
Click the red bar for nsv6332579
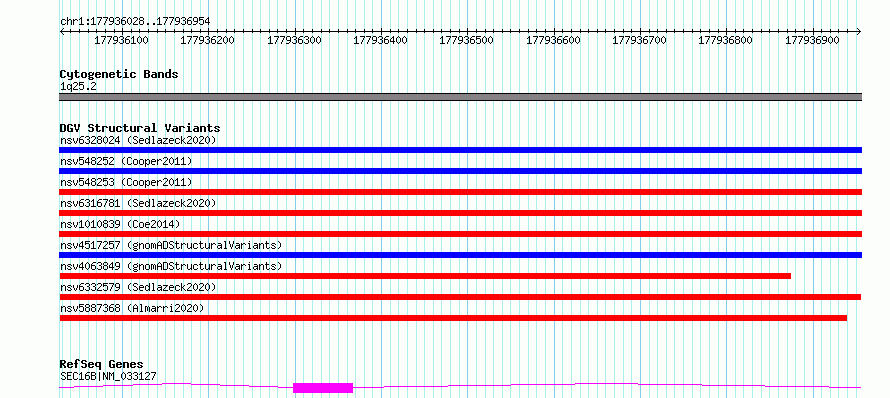point(460,297)
